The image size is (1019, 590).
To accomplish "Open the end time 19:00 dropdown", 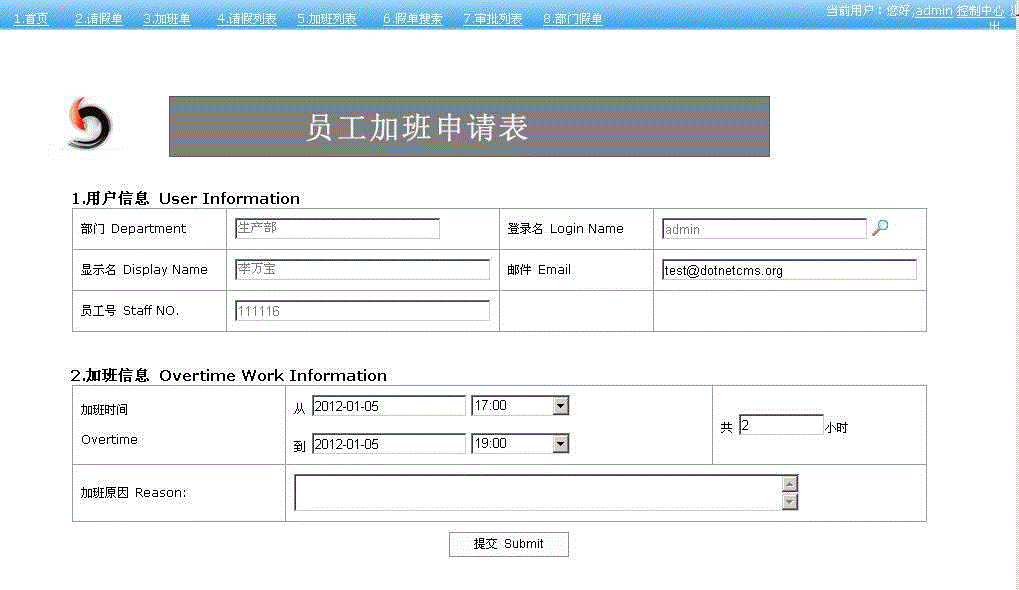I will (x=560, y=444).
